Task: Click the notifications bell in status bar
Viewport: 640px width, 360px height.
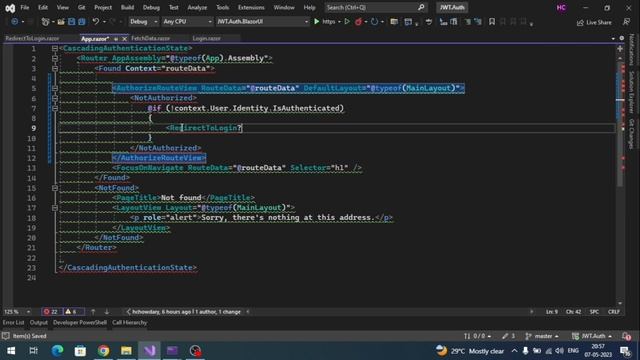Action: (x=626, y=336)
